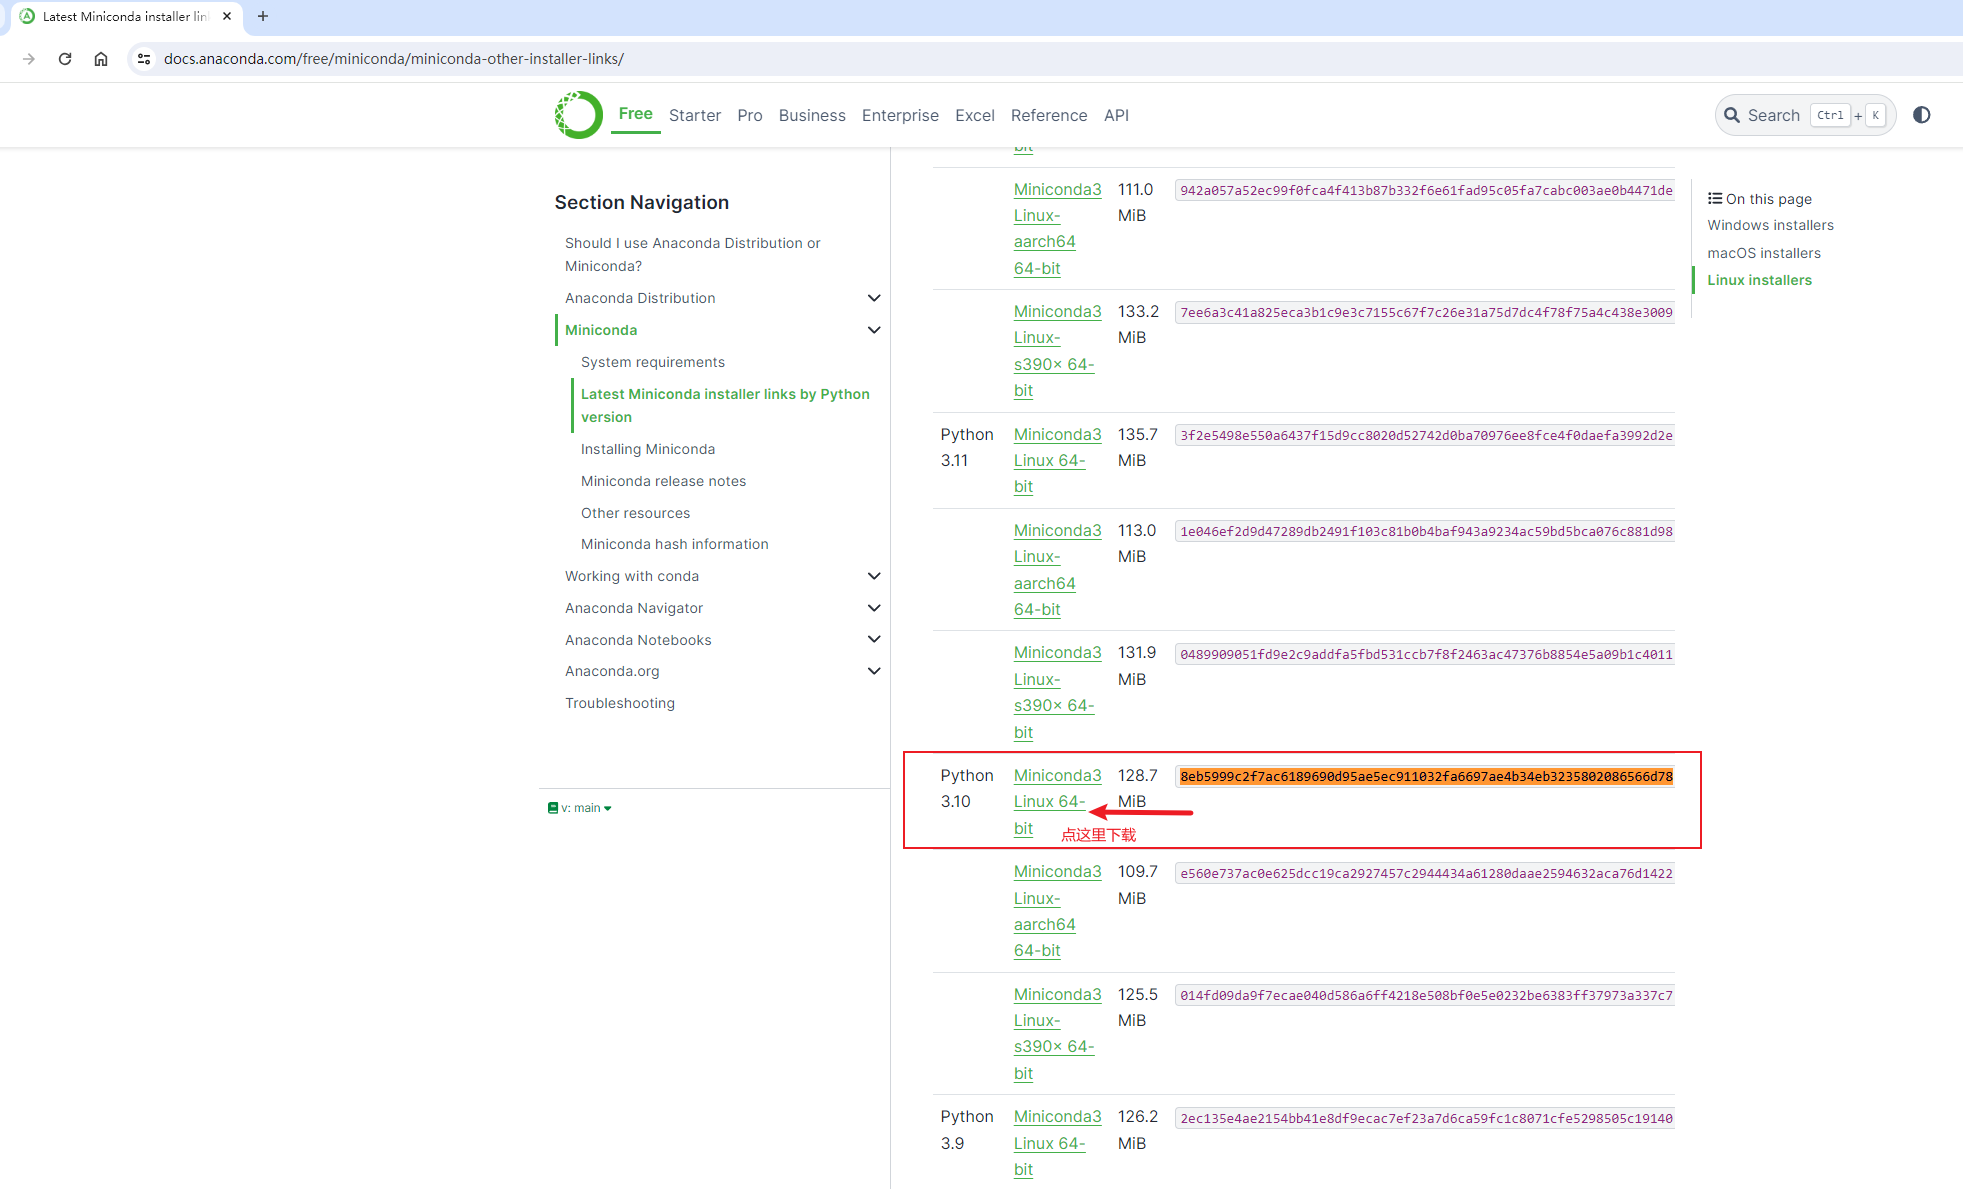Image resolution: width=1963 pixels, height=1189 pixels.
Task: Download 109.7 MiB Miniconda3 Linux-aarch64 installer
Action: point(1057,911)
